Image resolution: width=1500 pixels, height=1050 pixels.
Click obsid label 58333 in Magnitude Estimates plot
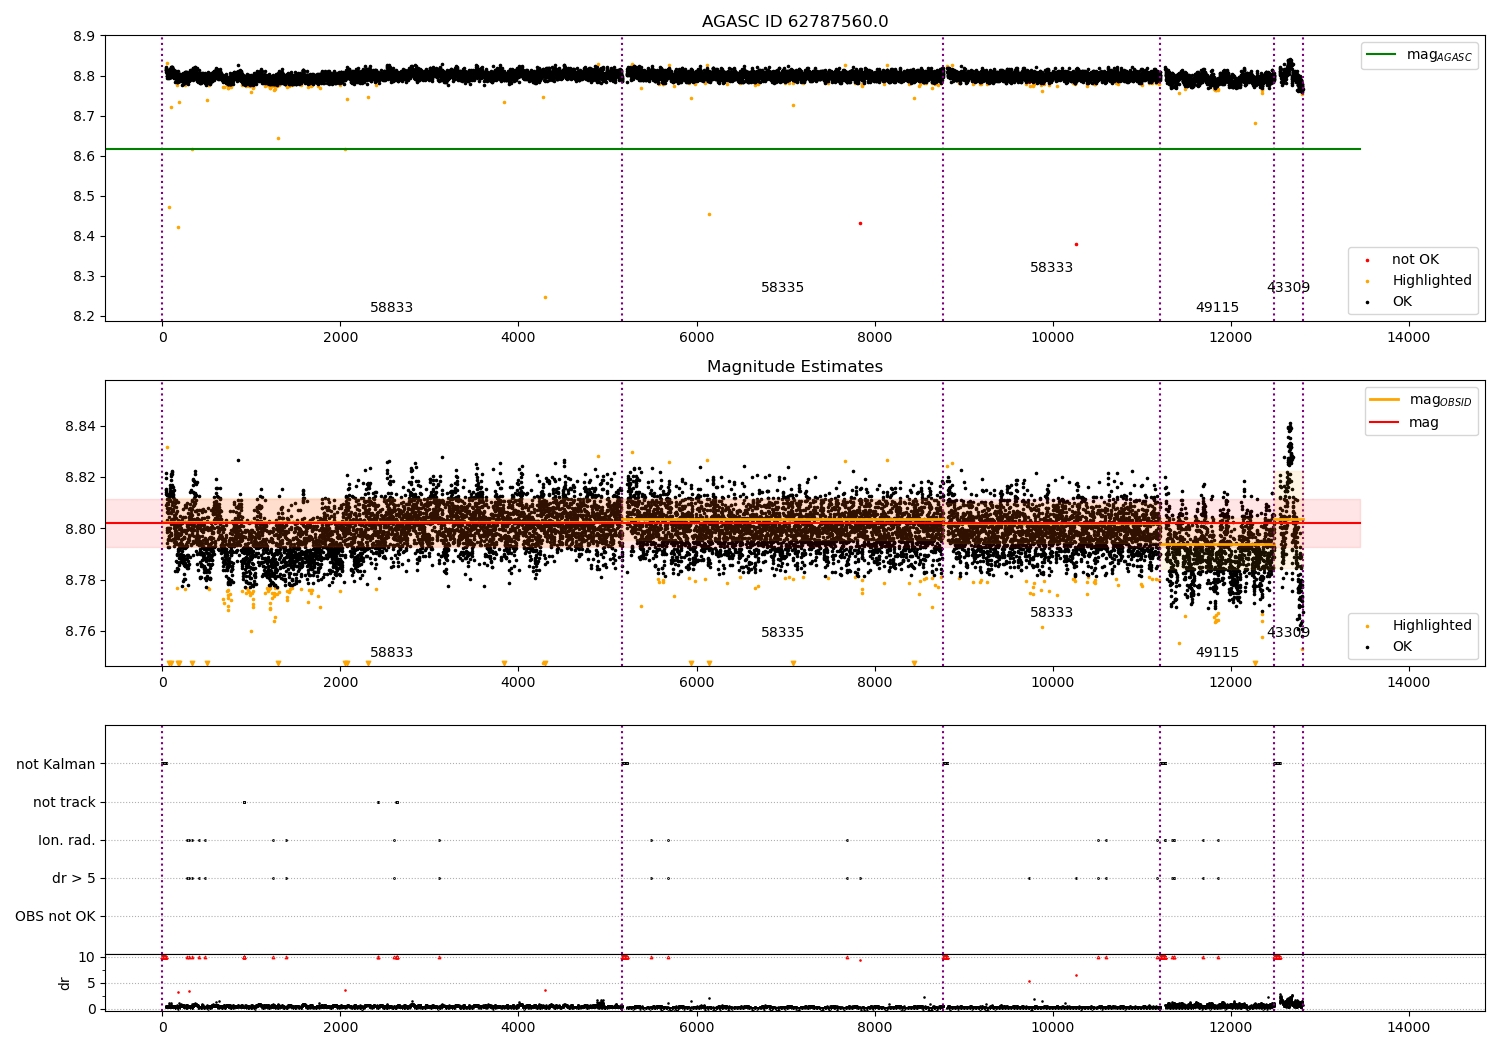1051,613
